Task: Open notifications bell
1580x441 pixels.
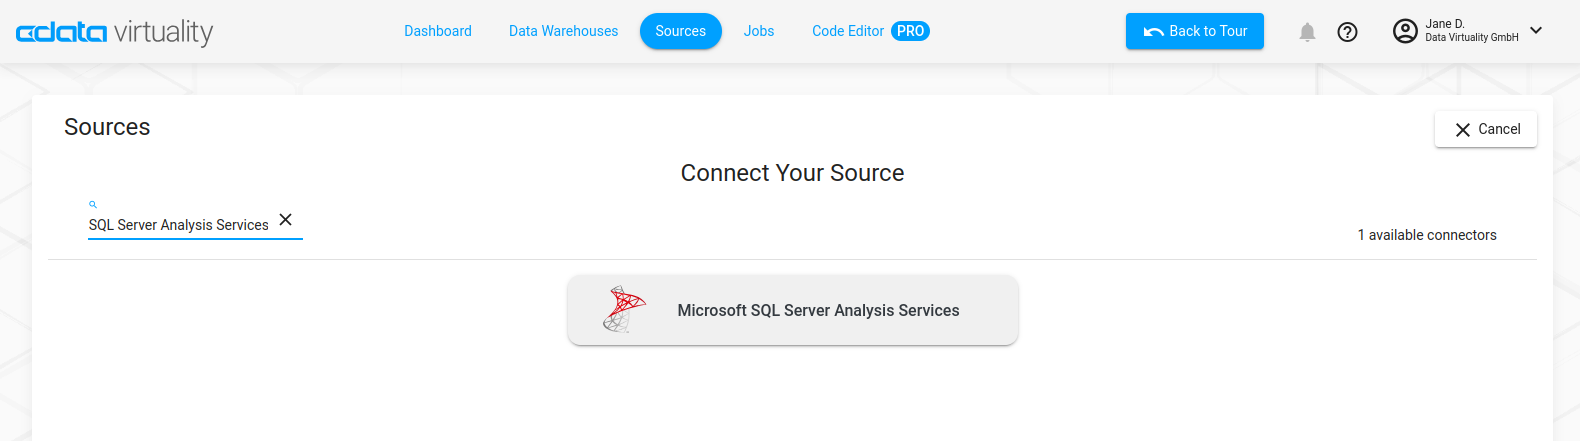Action: (1307, 32)
